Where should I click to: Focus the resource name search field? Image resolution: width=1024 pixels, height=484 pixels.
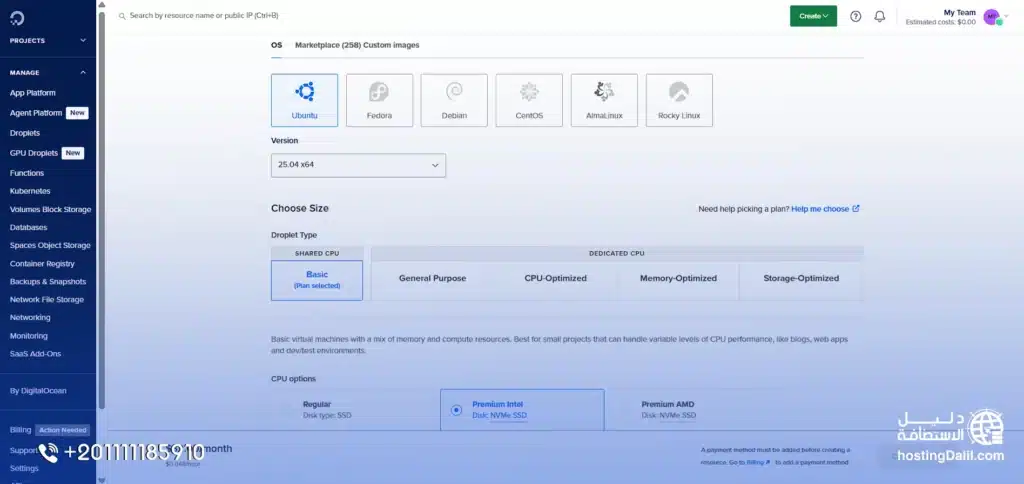coord(204,16)
